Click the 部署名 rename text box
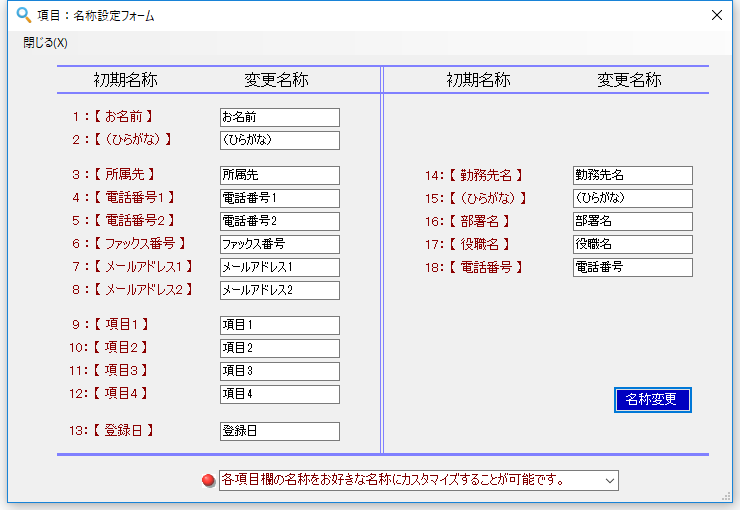 (632, 221)
